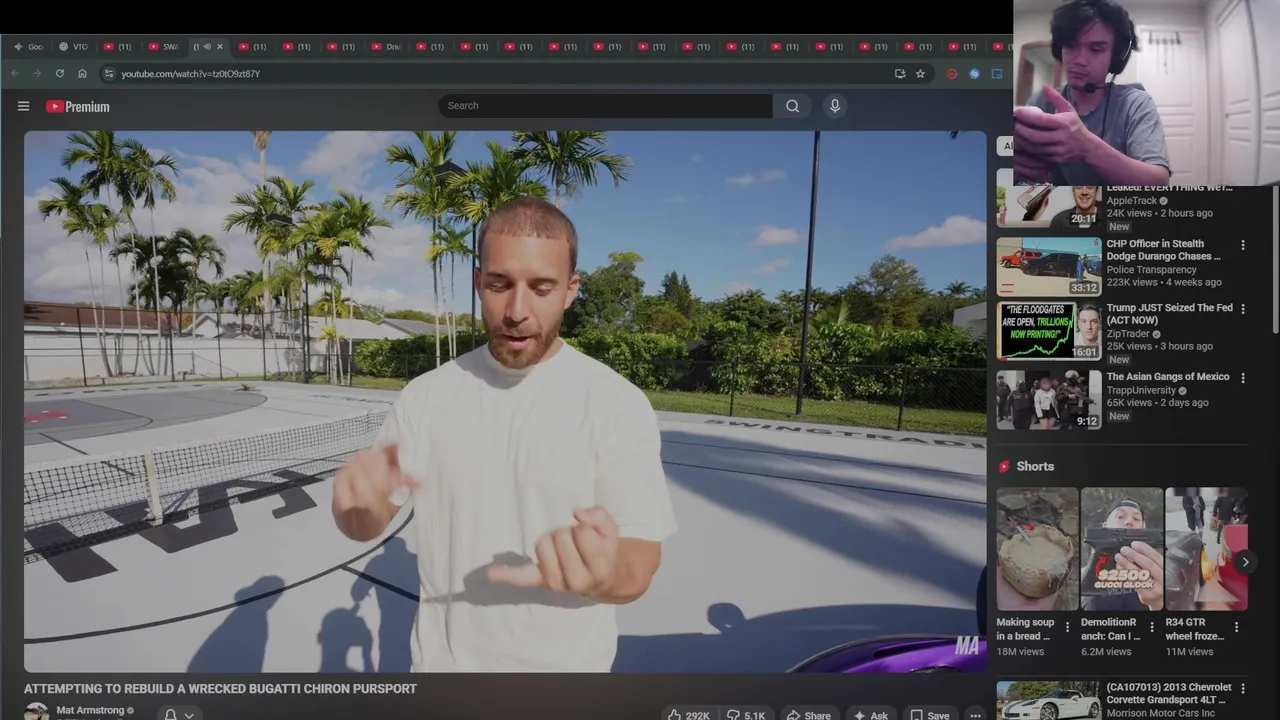Open options for the DemolitionRanch short
This screenshot has height=720, width=1280.
point(1152,627)
